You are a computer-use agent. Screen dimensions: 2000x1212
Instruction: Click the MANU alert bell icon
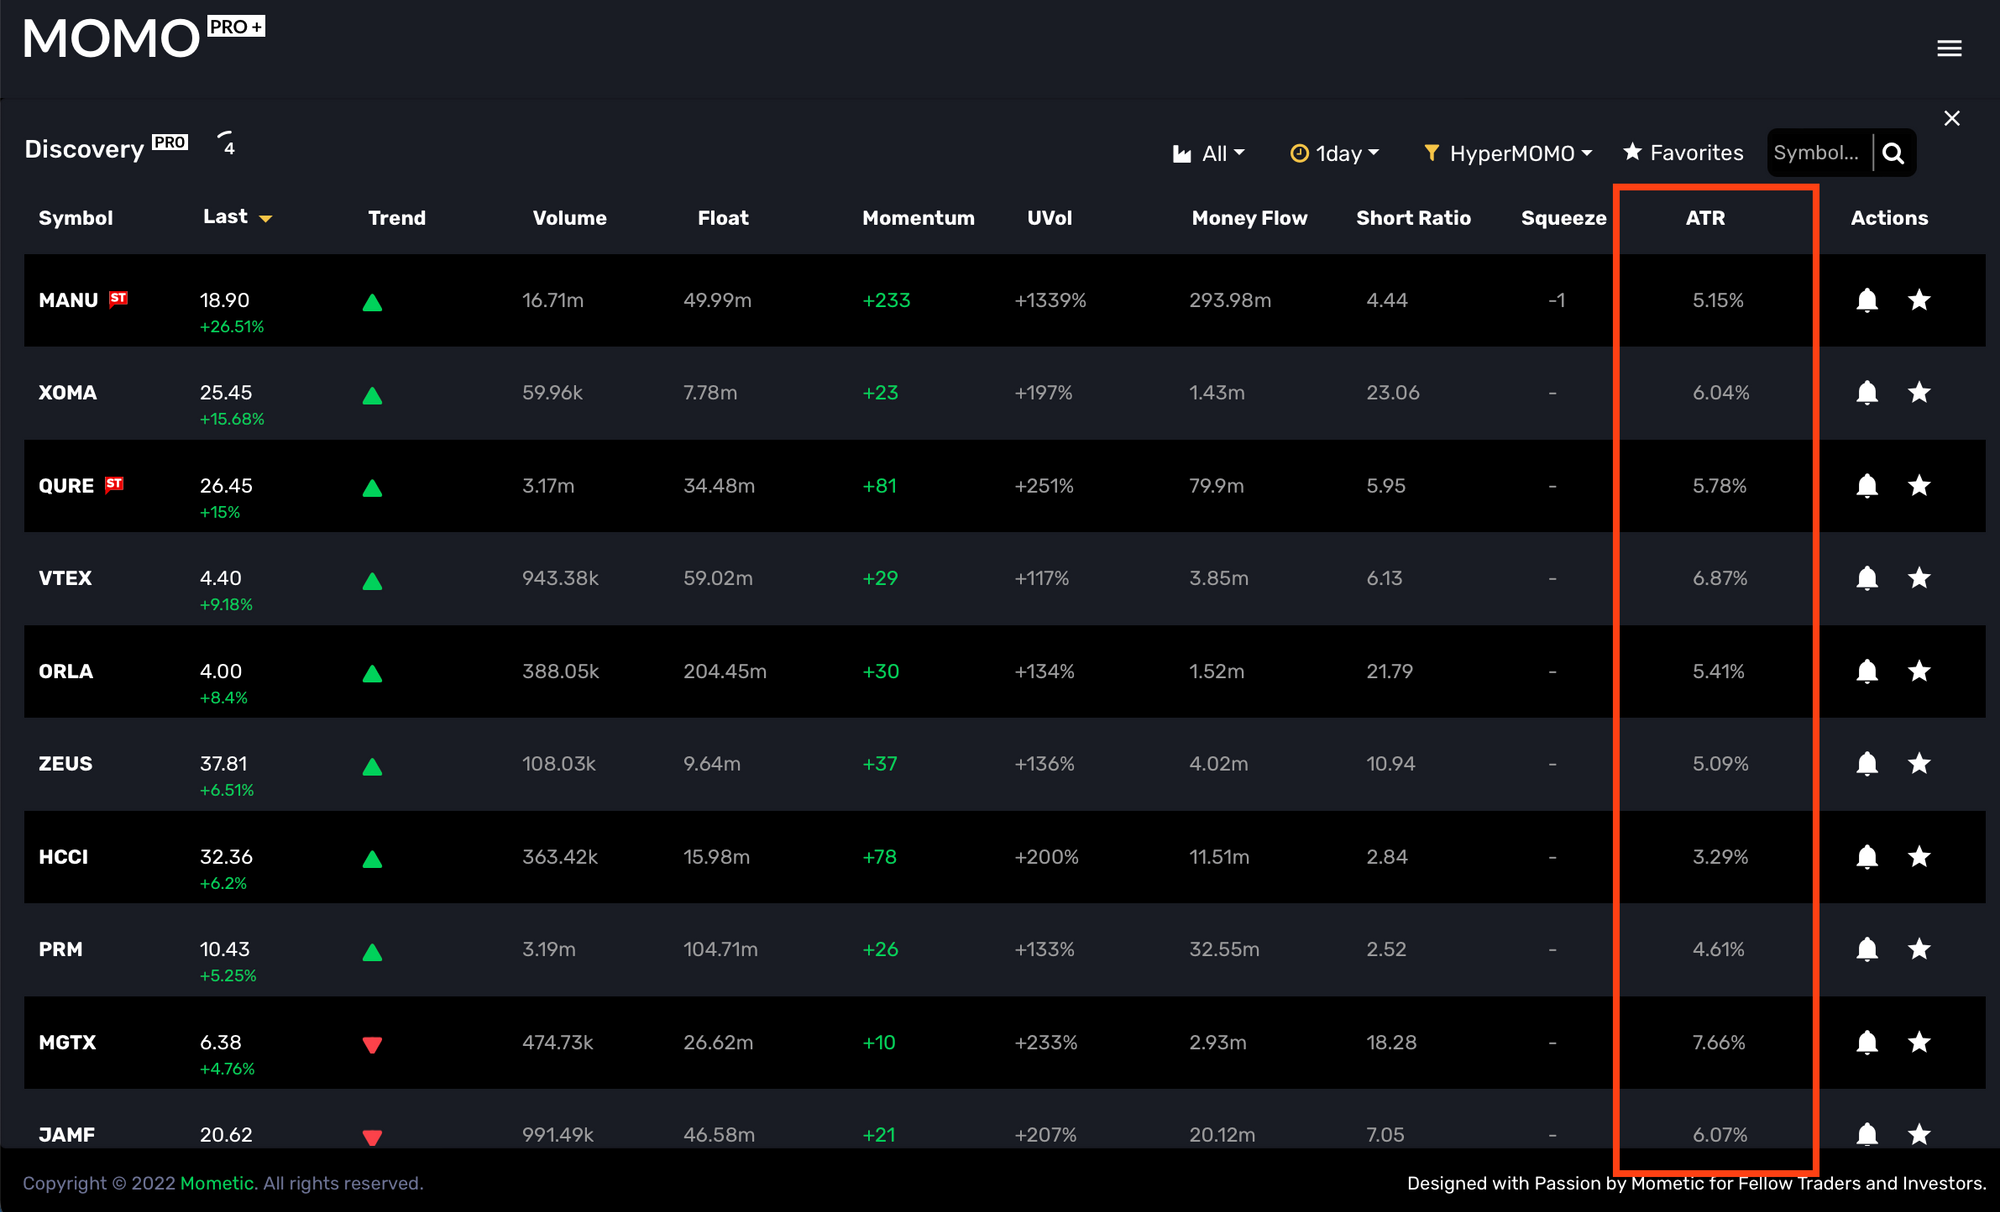tap(1866, 300)
